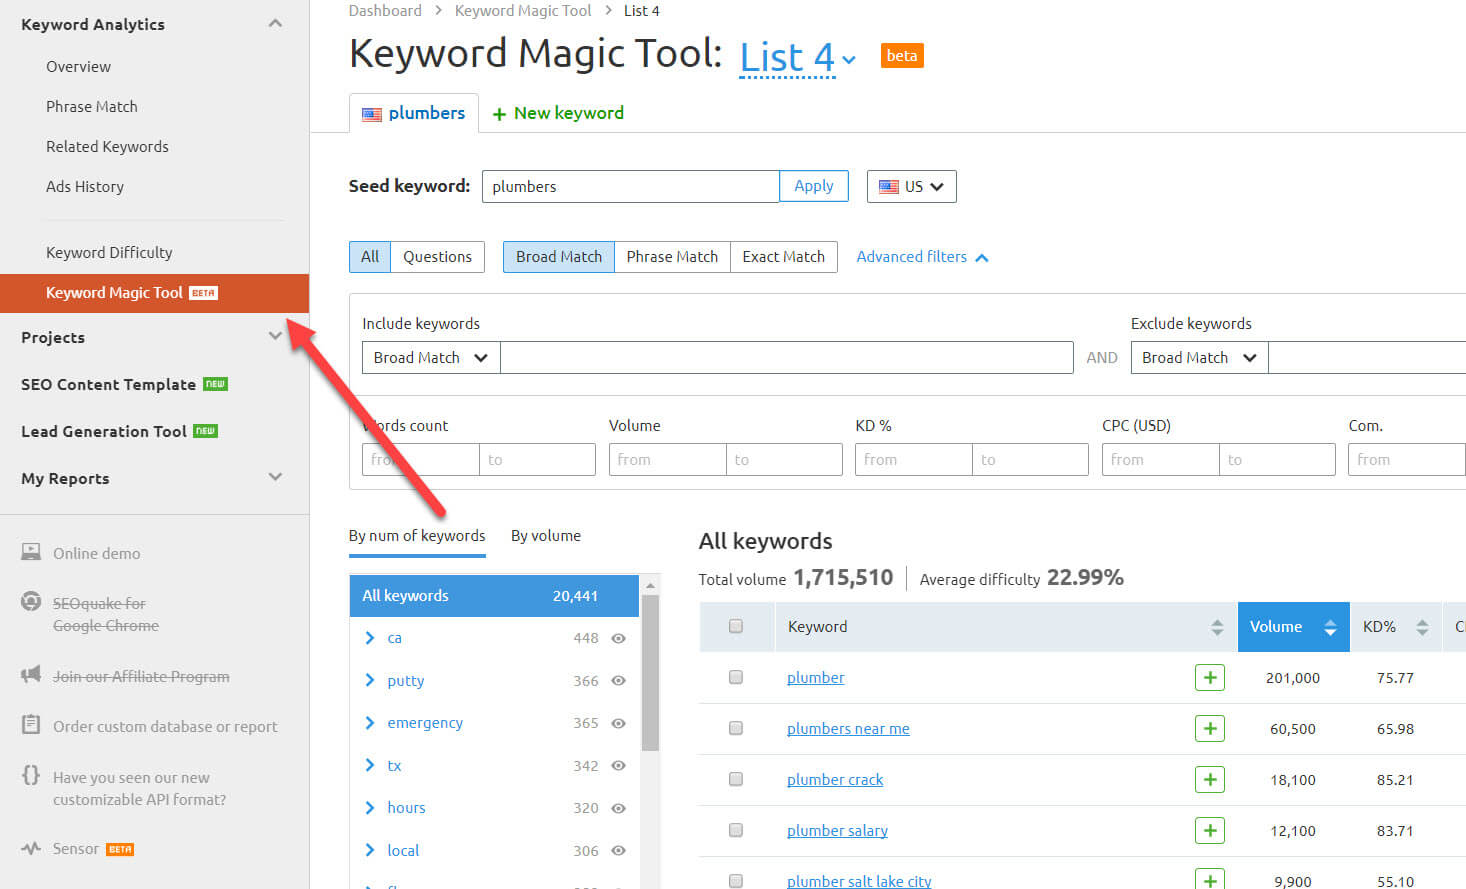The height and width of the screenshot is (889, 1466).
Task: Open the 'plumber salary' keyword link
Action: (x=837, y=830)
